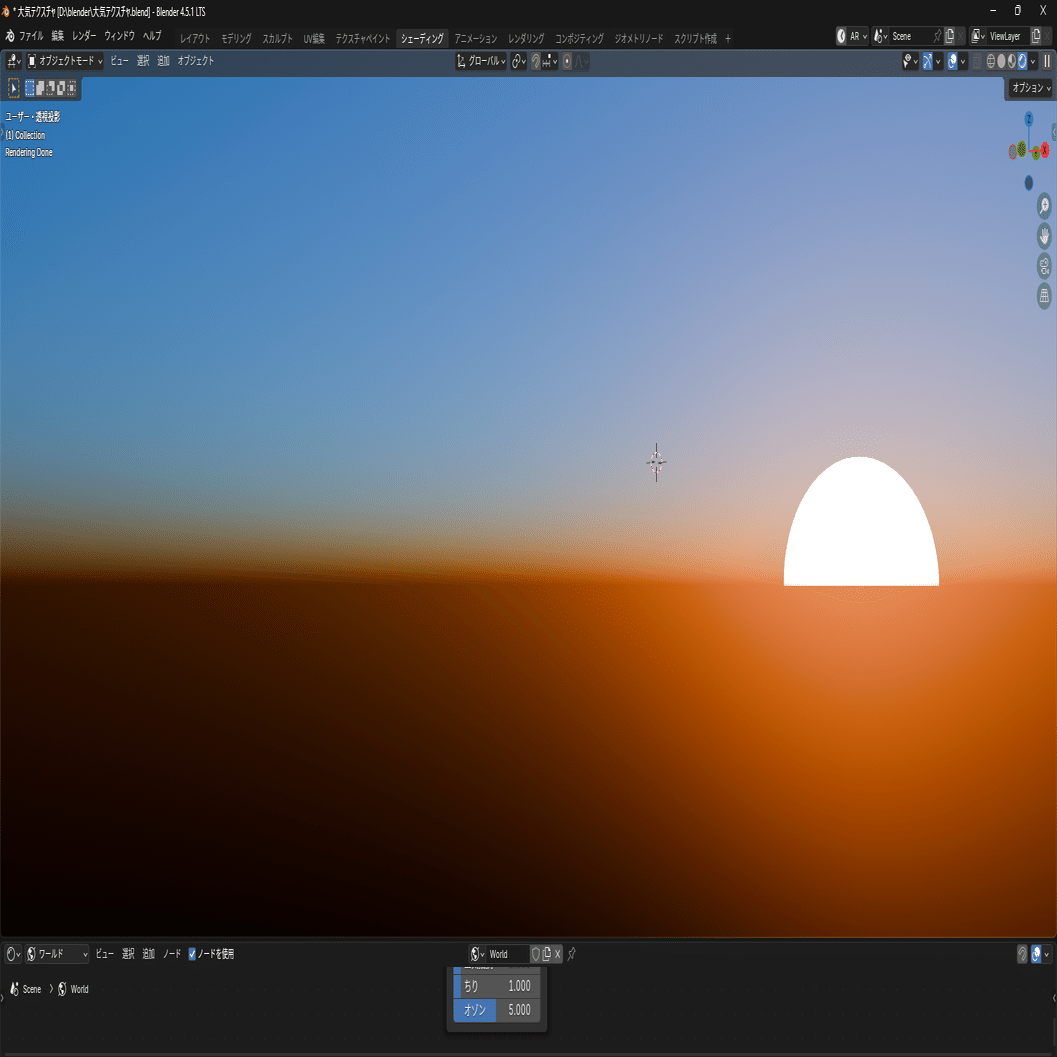Image resolution: width=1057 pixels, height=1057 pixels.
Task: Toggle proportional editing button
Action: pyautogui.click(x=567, y=61)
